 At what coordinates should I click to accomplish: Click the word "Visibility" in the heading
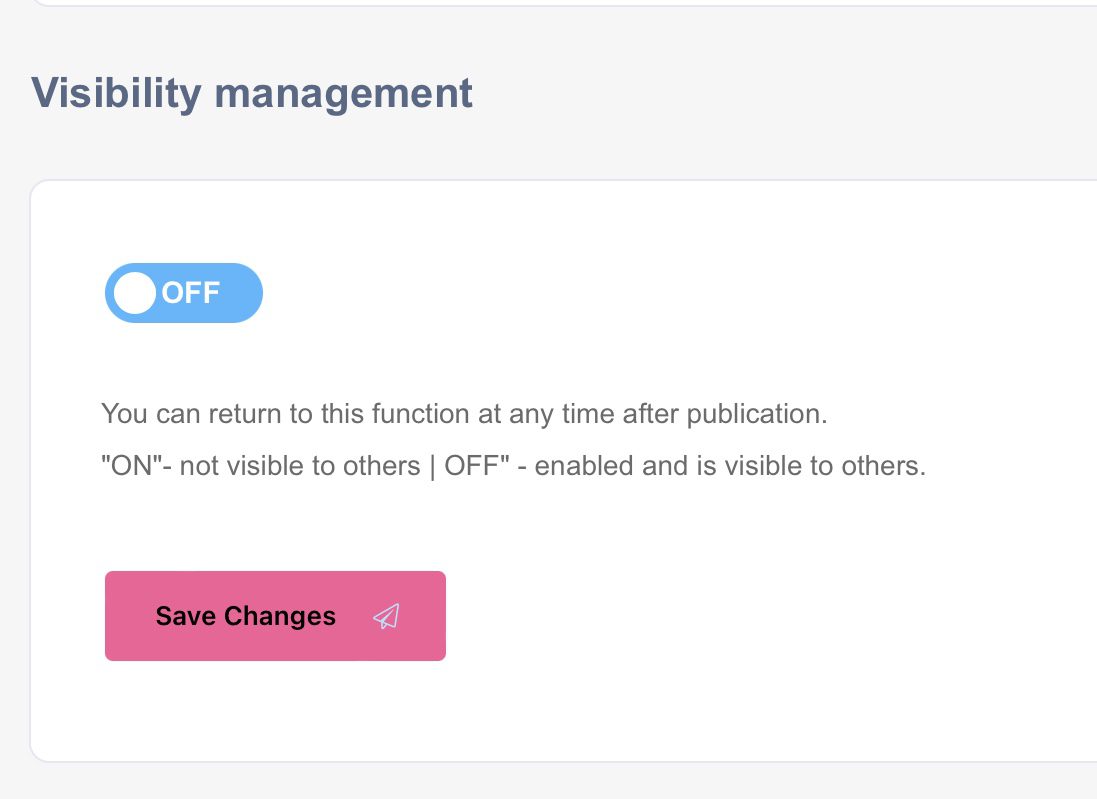pos(116,93)
